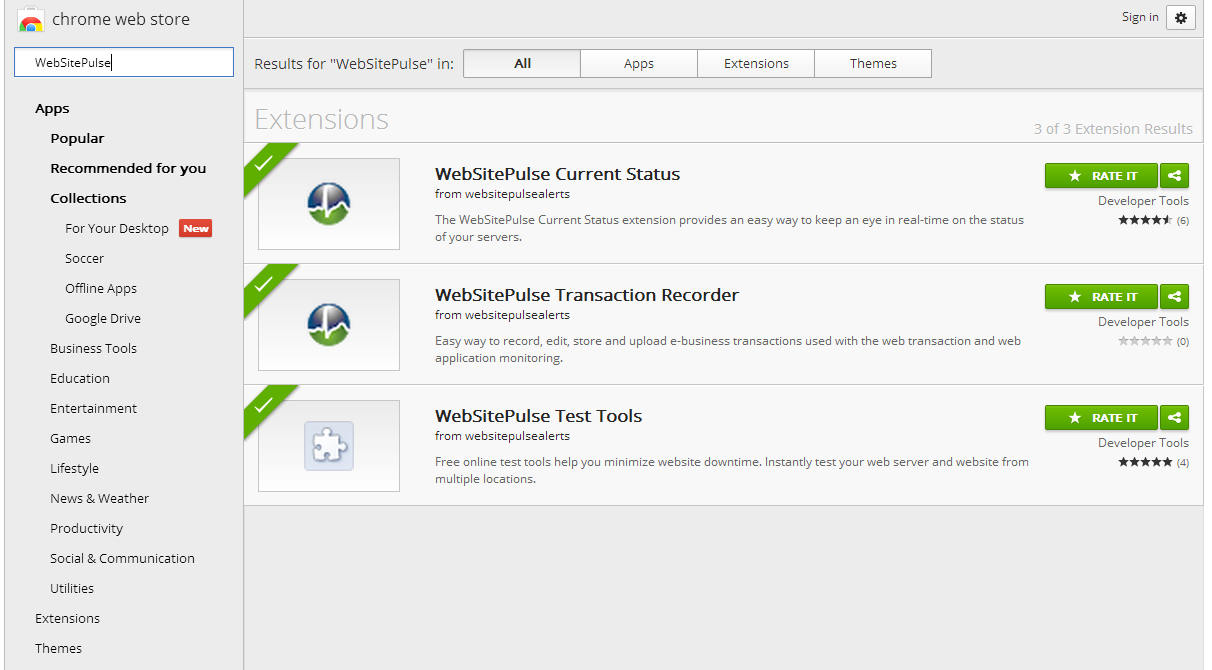Click star rating of WebSitePulse Current Status
This screenshot has height=670, width=1212.
1145,220
